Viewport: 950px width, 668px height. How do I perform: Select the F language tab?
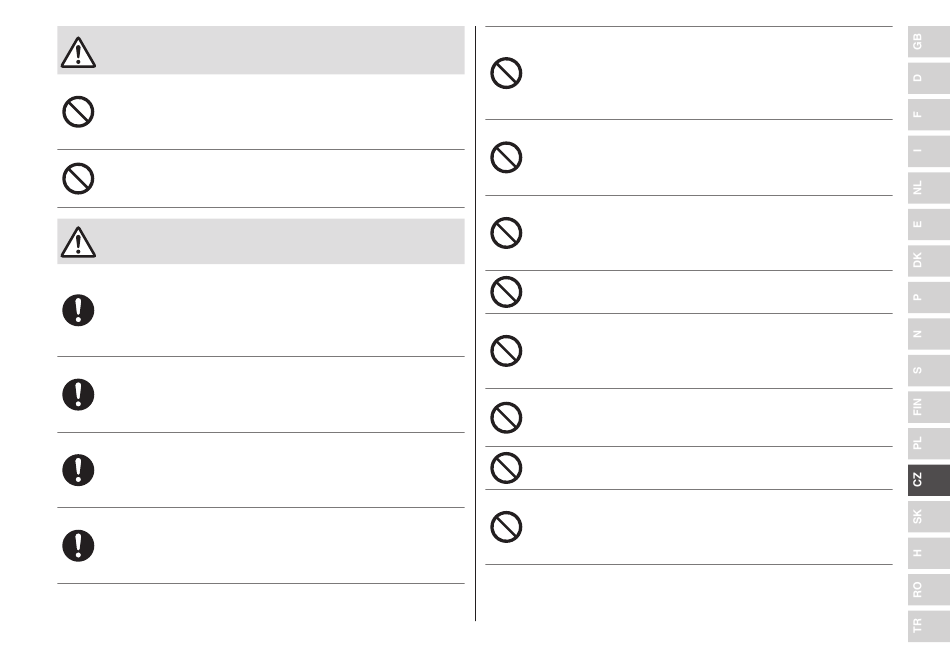pos(929,114)
